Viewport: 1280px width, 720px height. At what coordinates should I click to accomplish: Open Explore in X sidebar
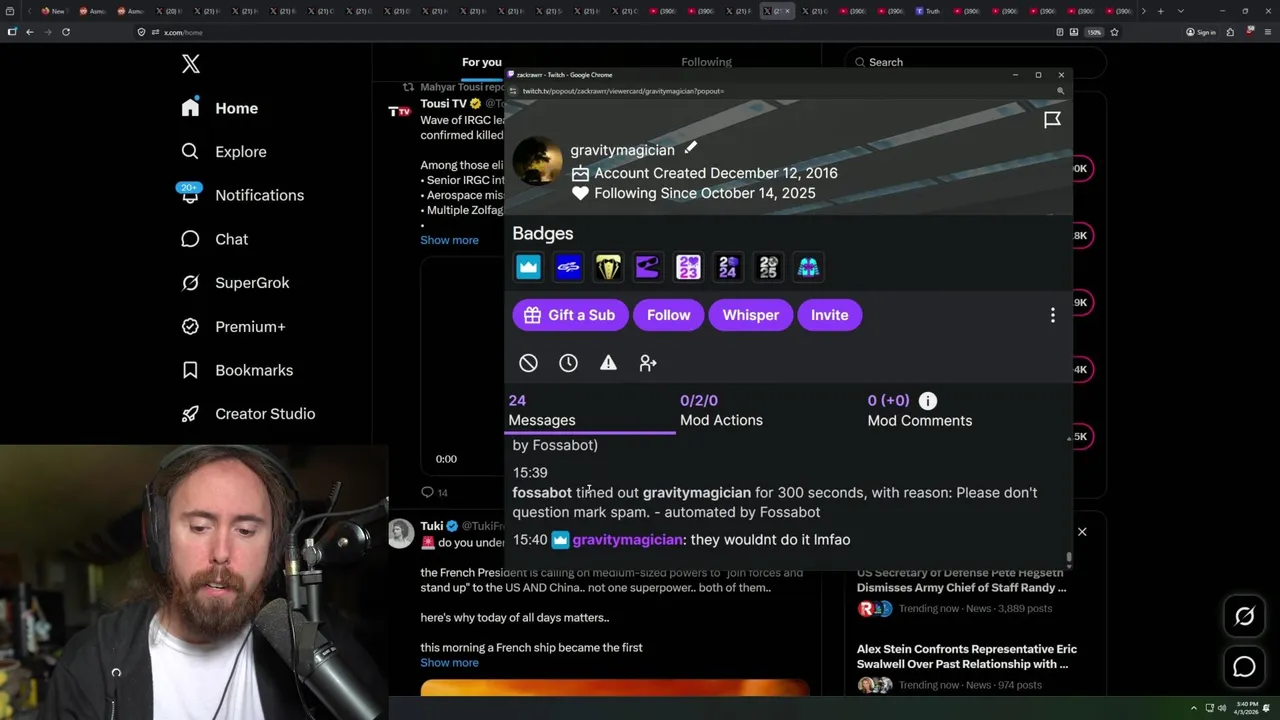tap(224, 152)
